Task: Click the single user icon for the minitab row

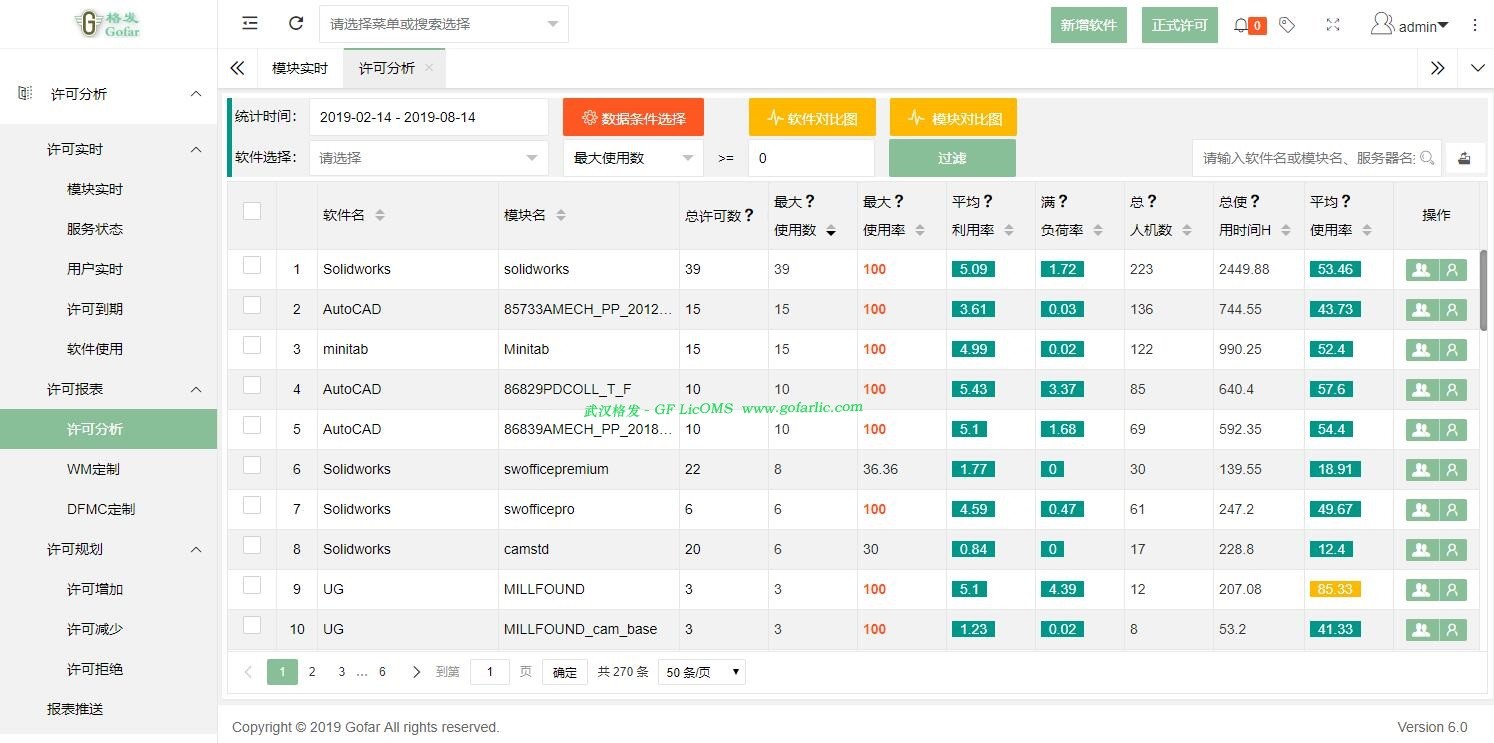Action: [x=1452, y=349]
